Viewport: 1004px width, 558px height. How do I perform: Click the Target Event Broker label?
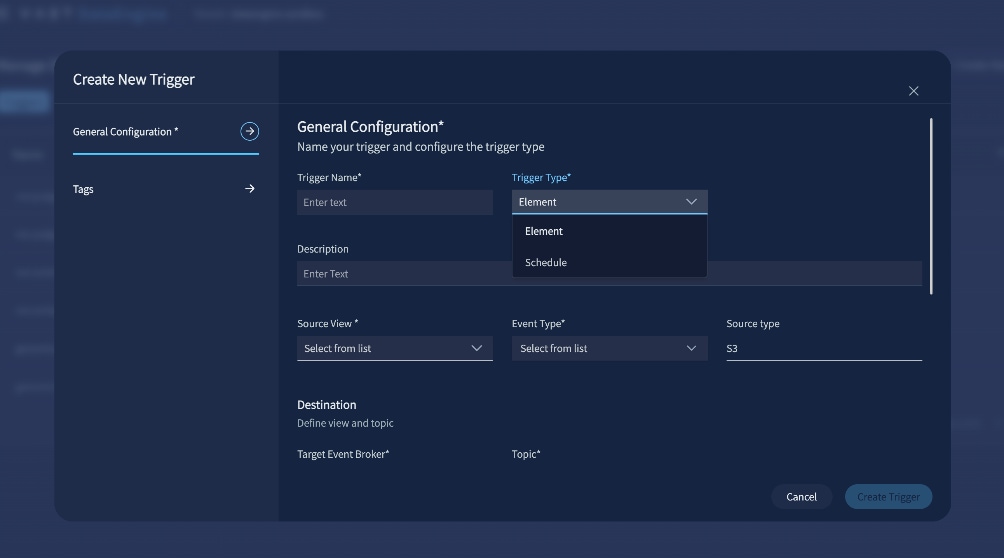point(343,454)
